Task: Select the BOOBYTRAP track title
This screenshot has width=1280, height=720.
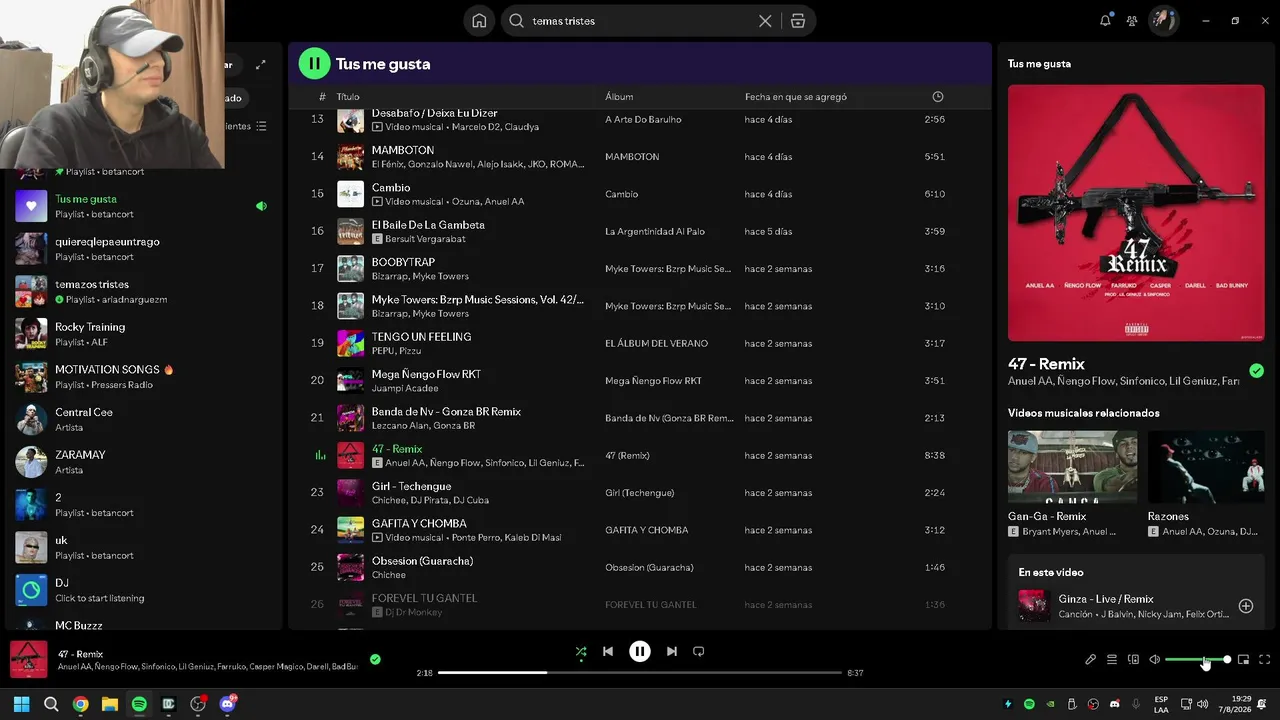Action: [x=403, y=262]
